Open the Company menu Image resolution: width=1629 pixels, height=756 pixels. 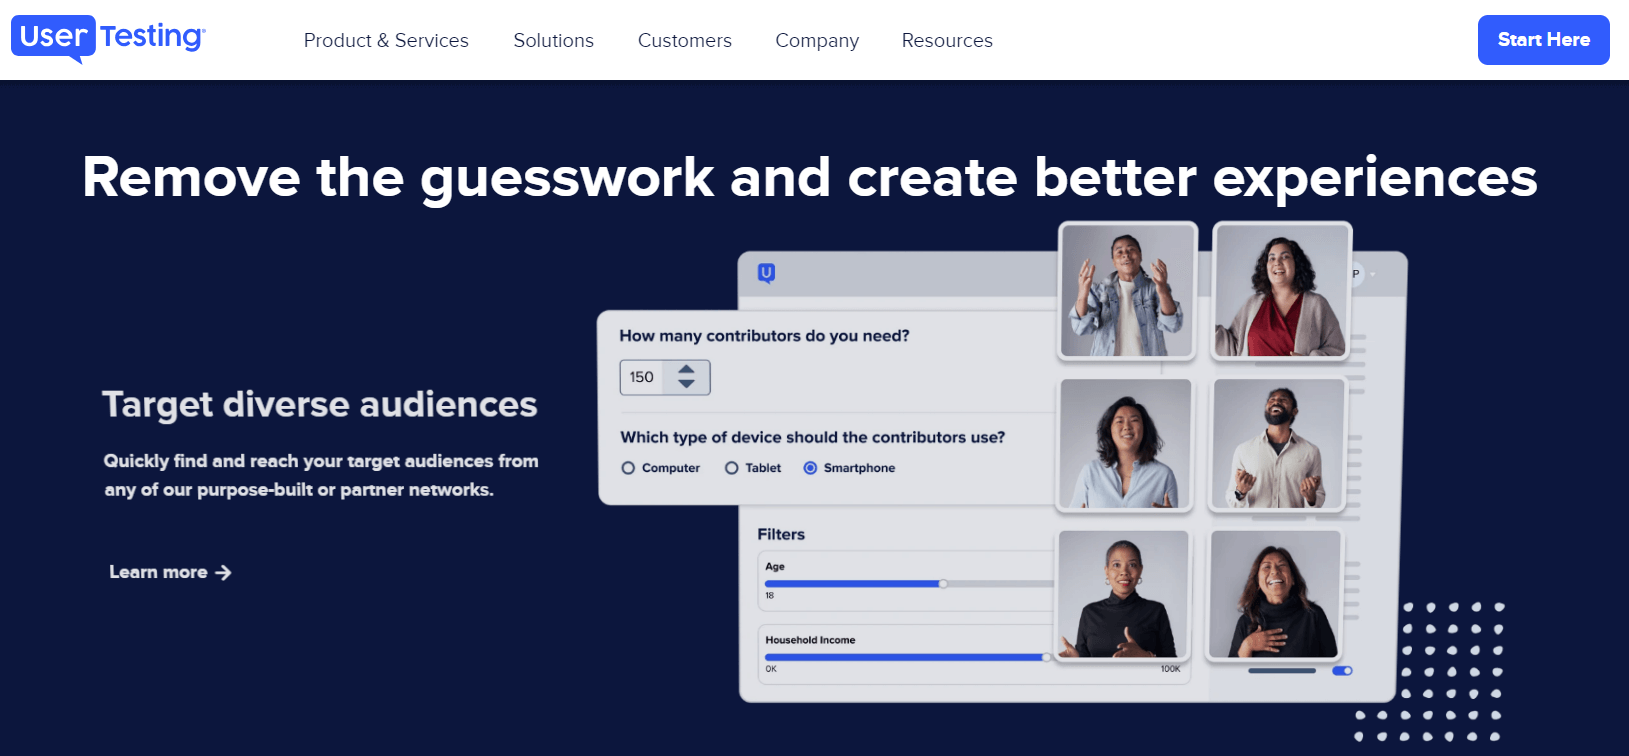tap(816, 40)
